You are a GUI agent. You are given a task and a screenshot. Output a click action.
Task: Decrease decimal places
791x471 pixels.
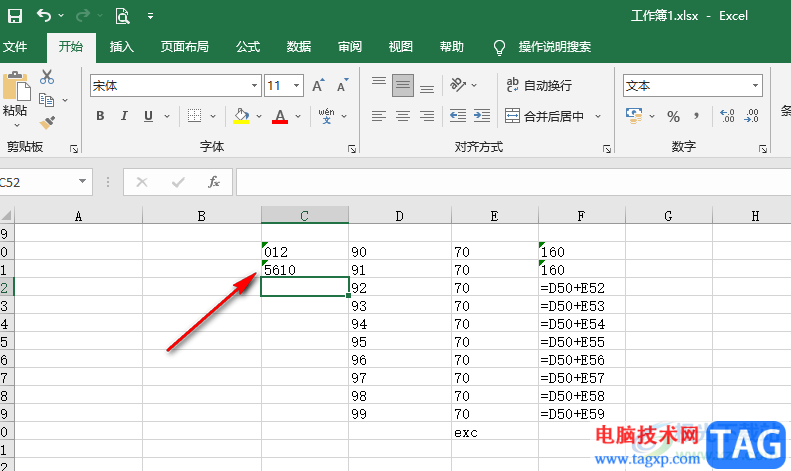click(751, 116)
